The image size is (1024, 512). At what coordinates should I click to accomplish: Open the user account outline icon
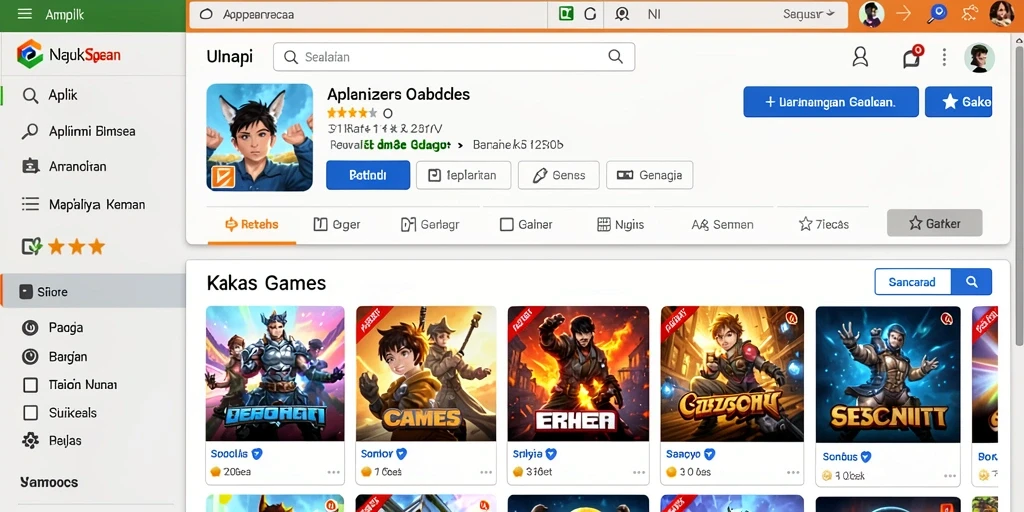click(860, 57)
